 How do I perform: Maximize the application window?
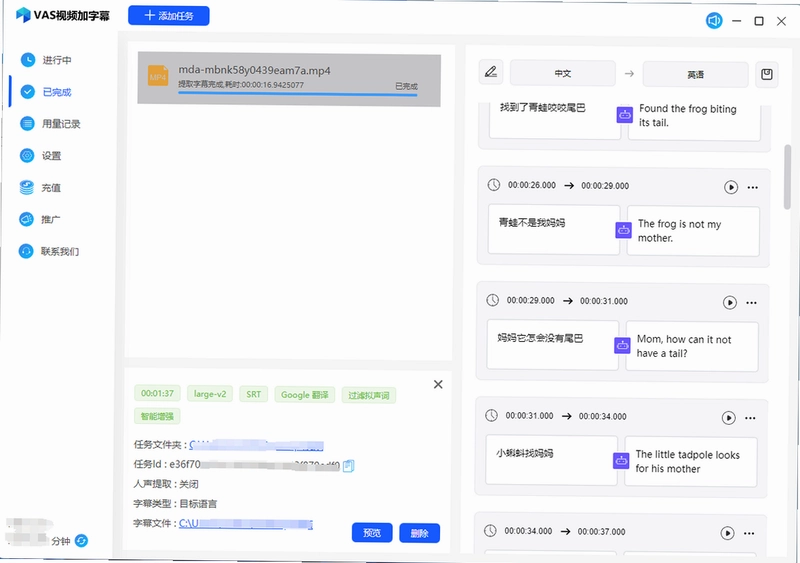point(759,21)
